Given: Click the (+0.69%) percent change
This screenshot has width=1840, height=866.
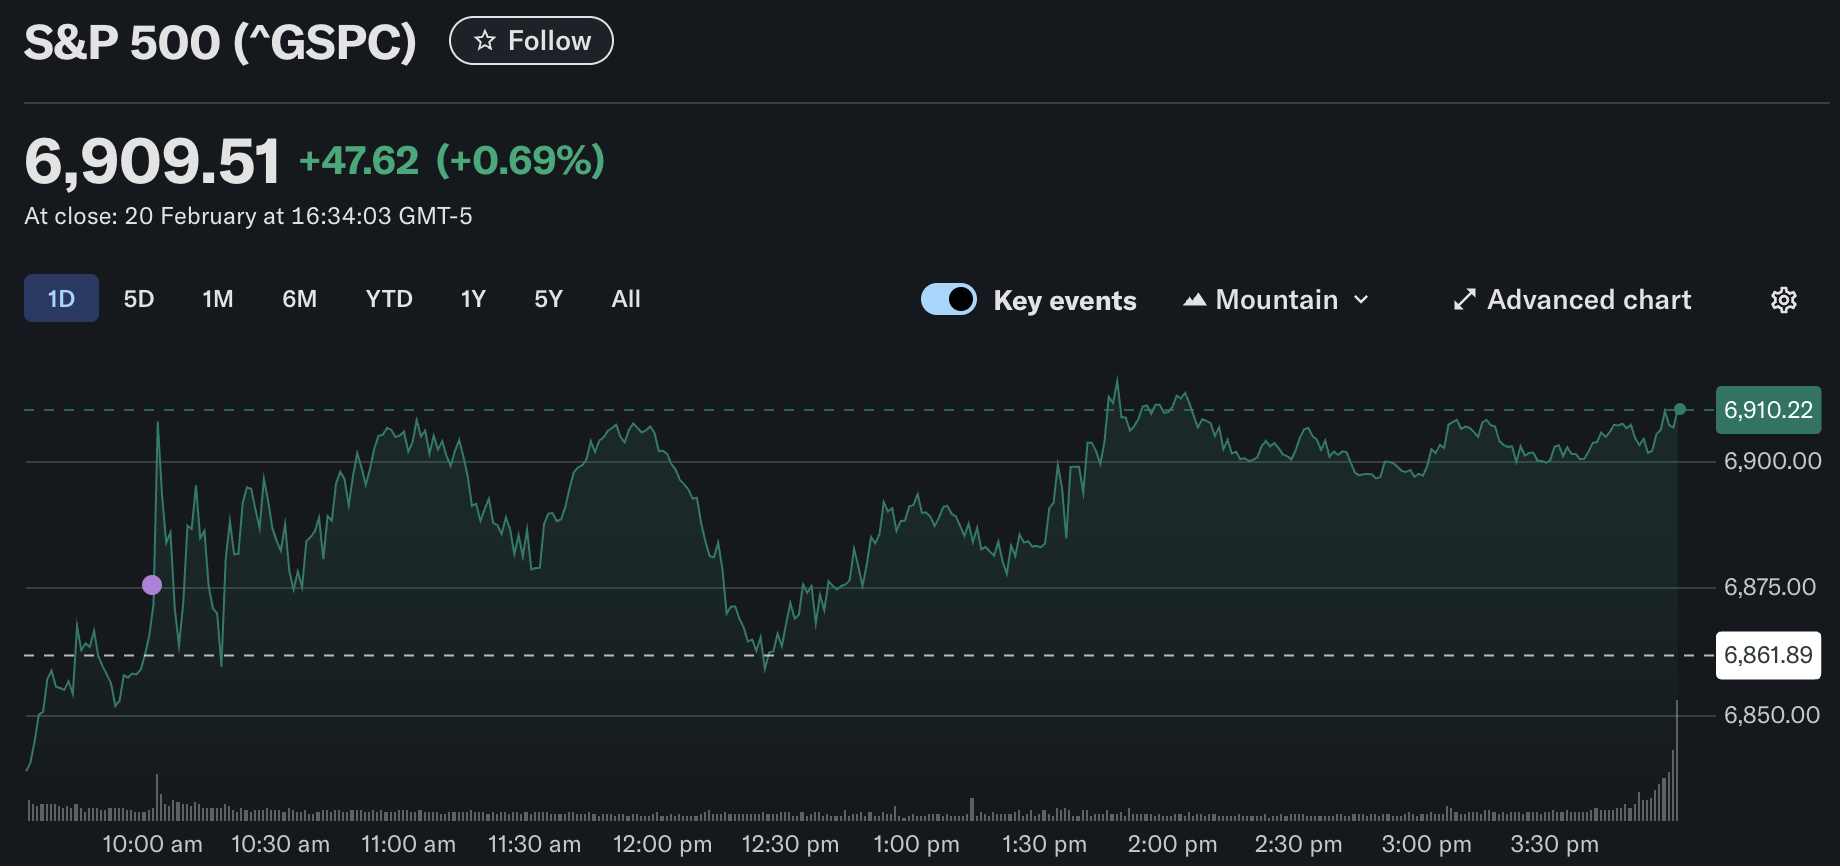Looking at the screenshot, I should pyautogui.click(x=520, y=161).
